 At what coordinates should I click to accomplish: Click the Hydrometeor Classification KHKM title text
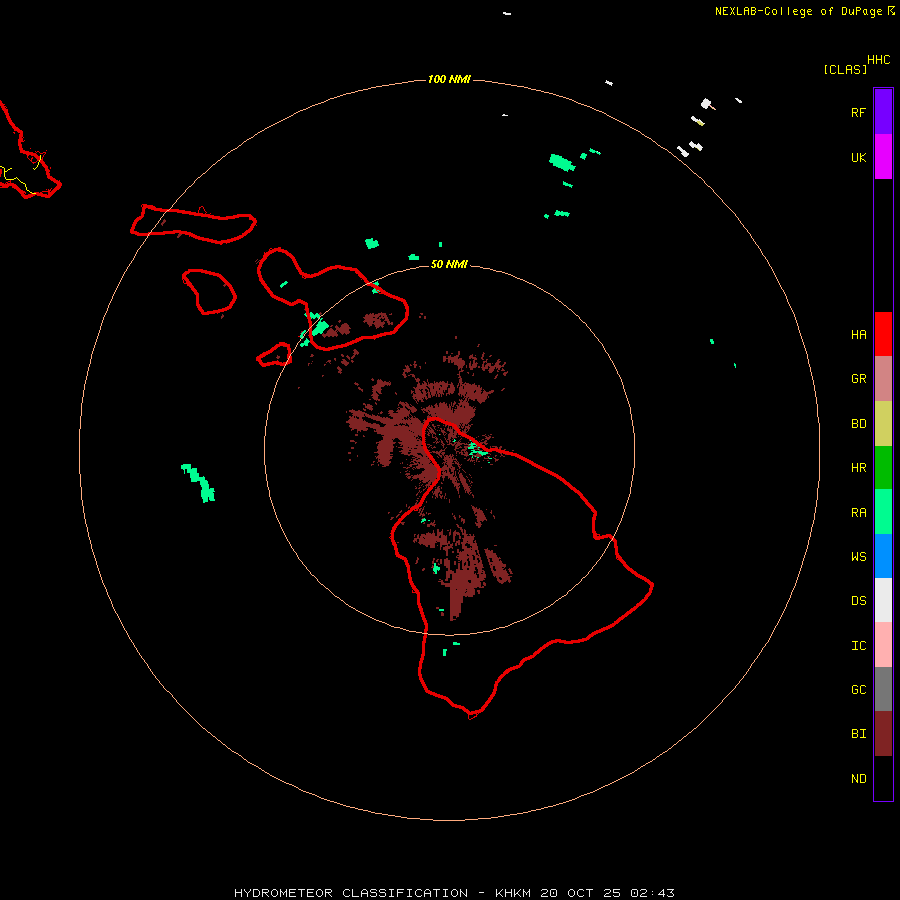pos(453,893)
